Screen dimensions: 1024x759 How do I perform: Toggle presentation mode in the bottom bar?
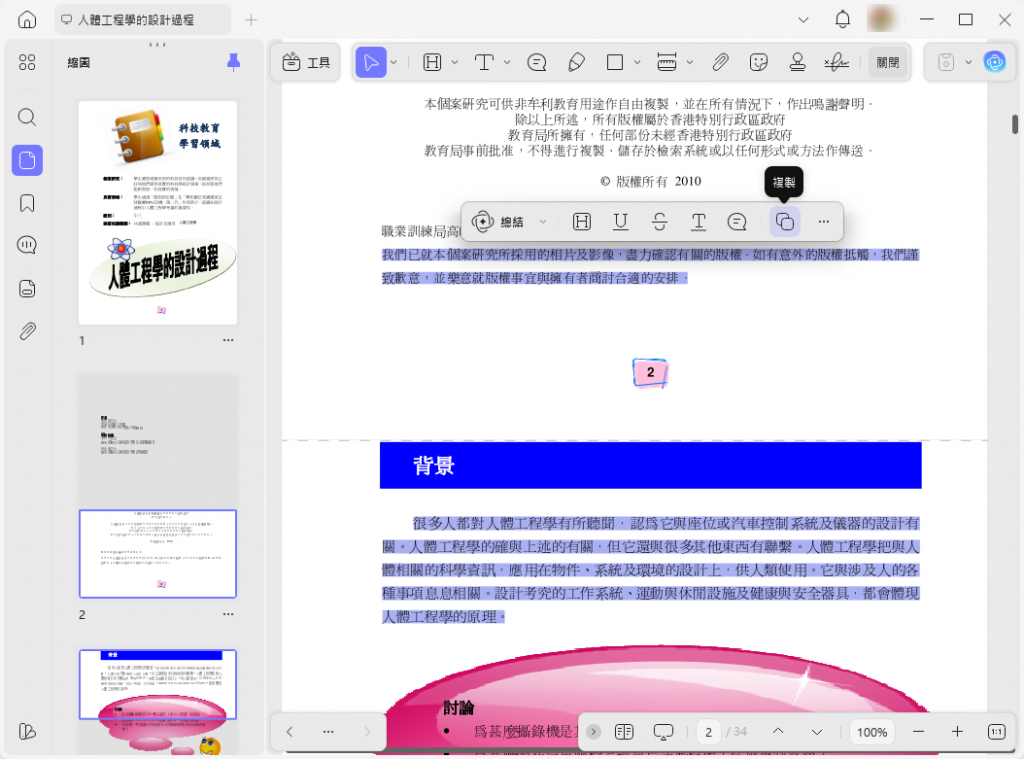pos(662,731)
